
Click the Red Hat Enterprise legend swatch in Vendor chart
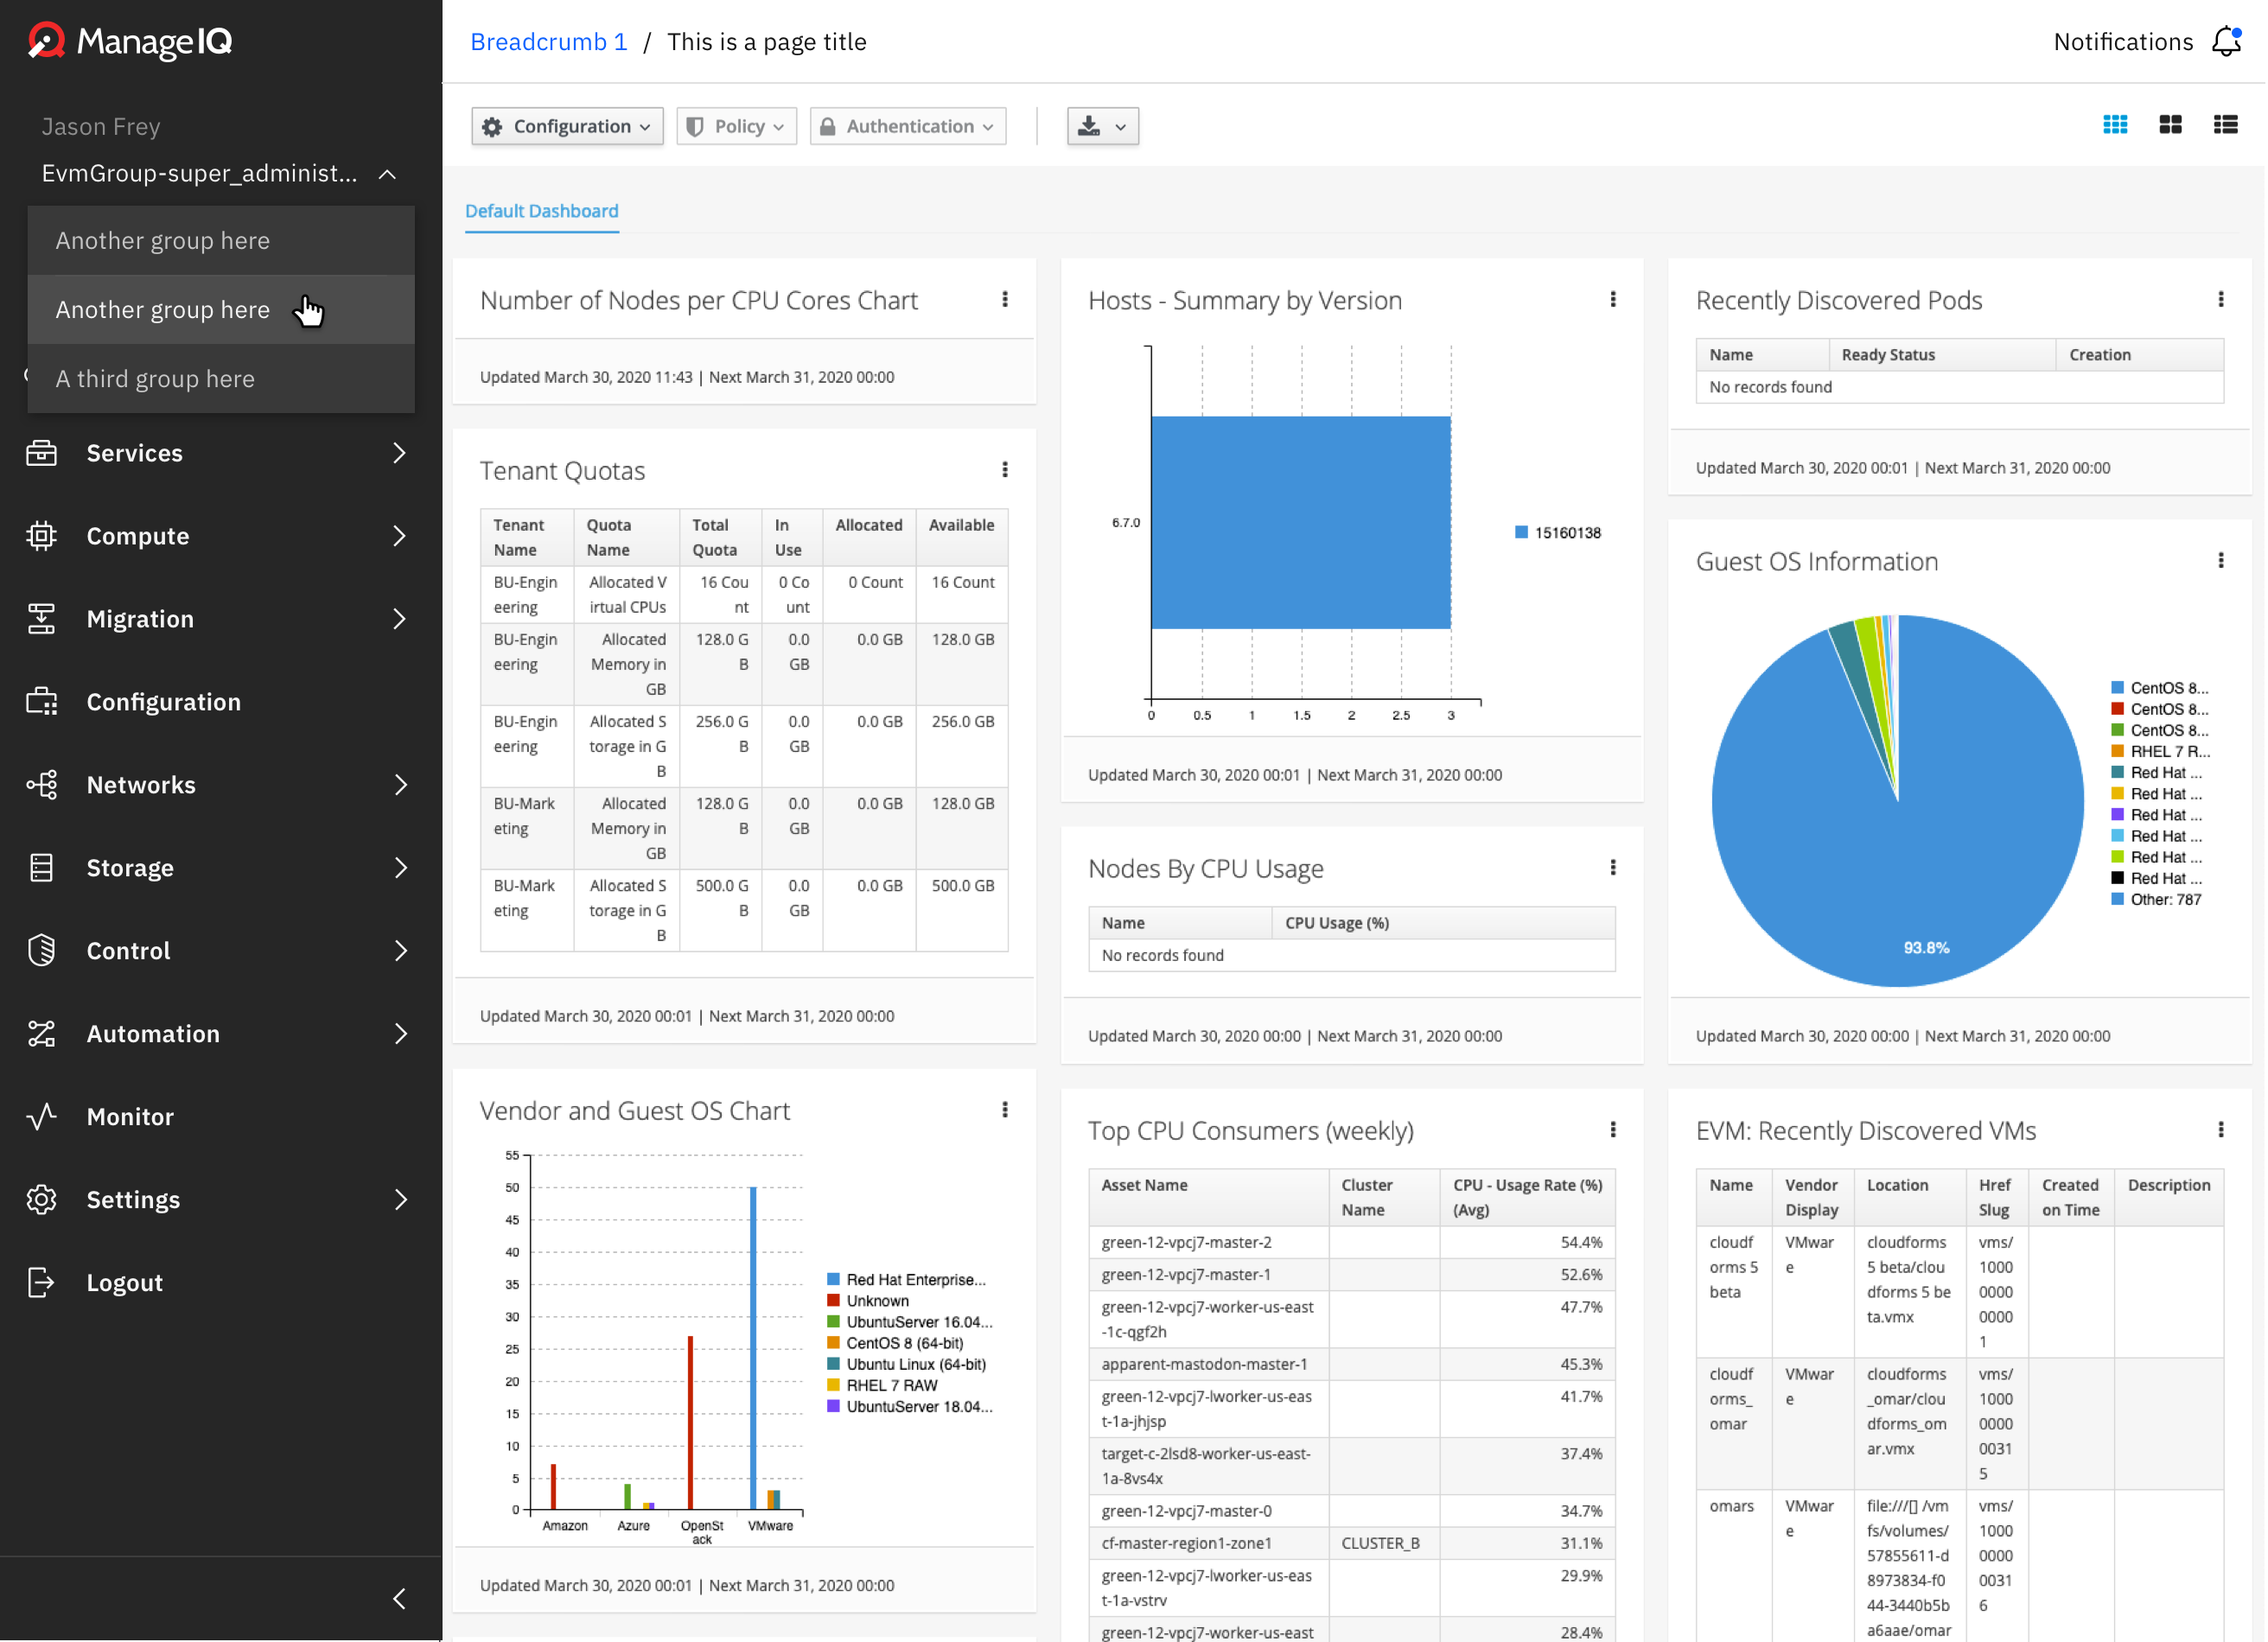click(832, 1279)
